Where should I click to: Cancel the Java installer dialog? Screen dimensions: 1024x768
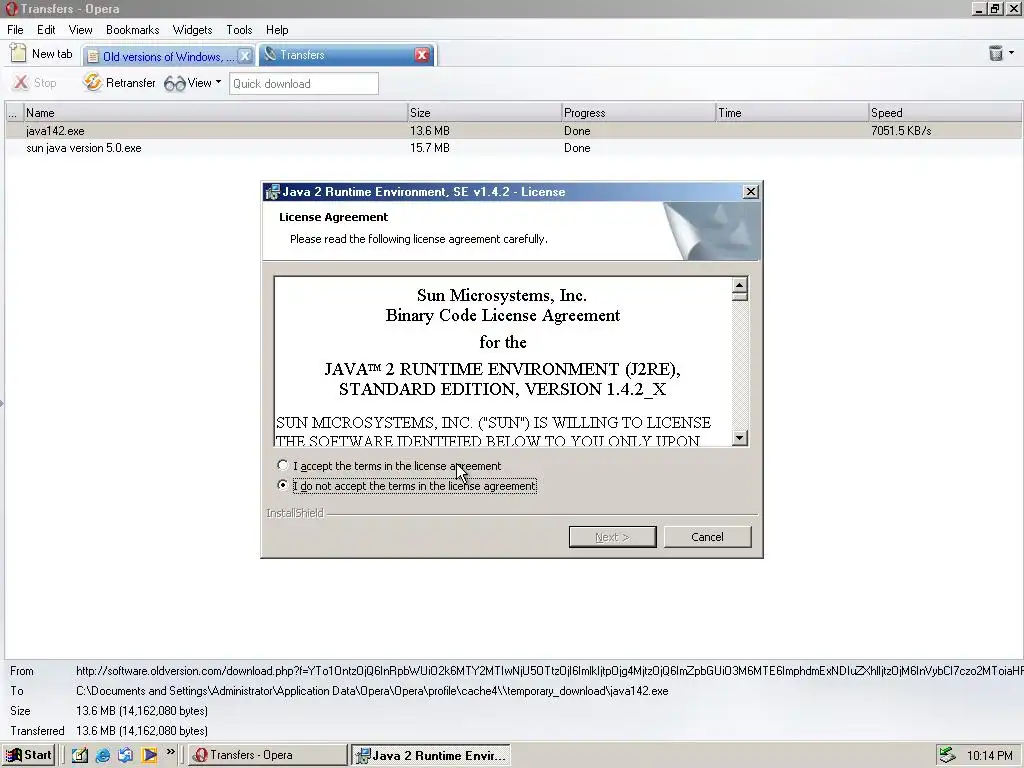[707, 537]
